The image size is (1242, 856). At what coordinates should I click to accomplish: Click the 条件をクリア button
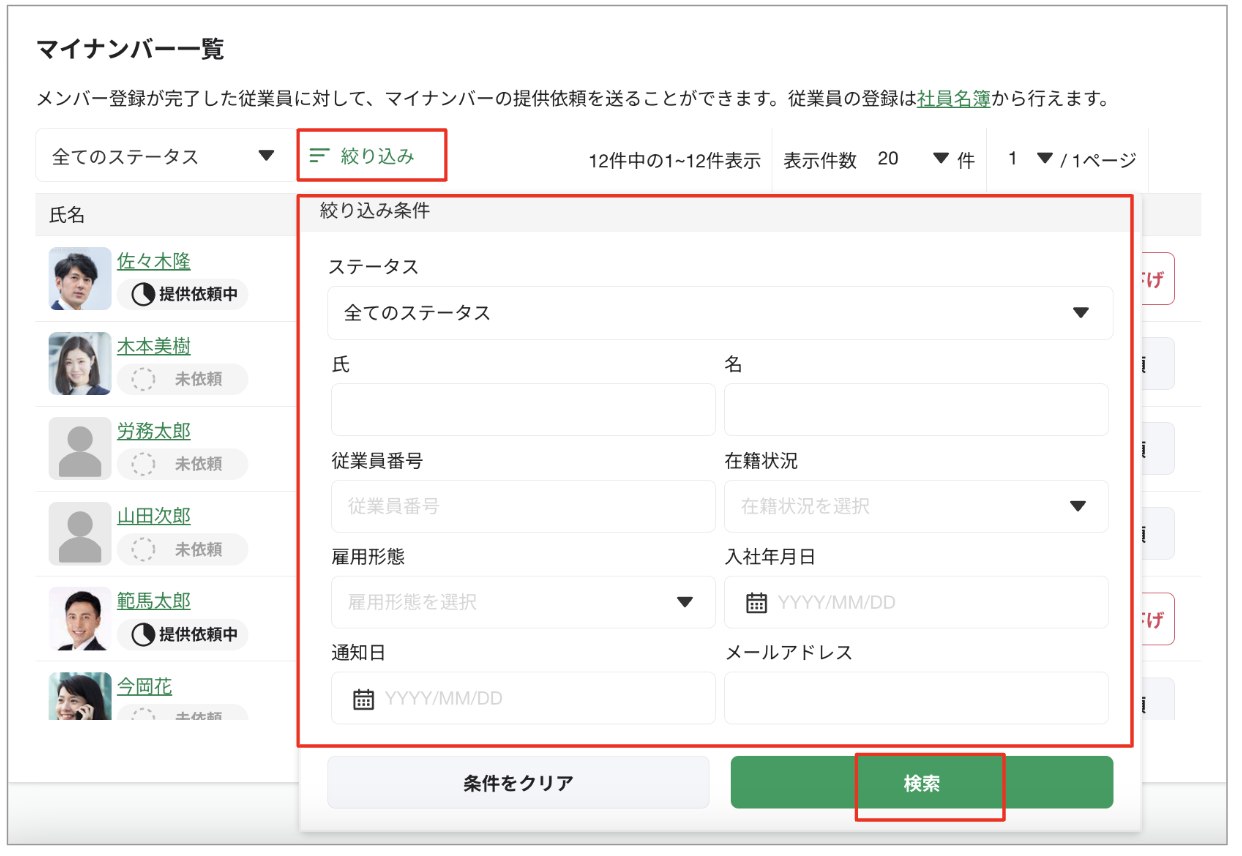tap(518, 782)
